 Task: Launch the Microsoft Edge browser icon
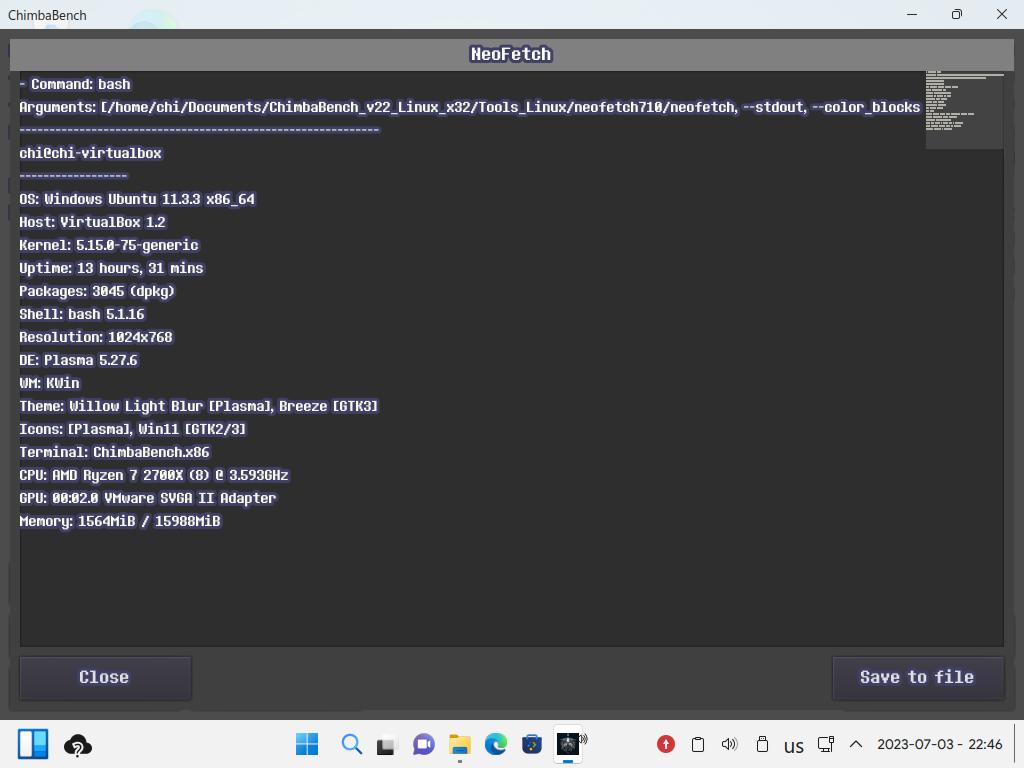pyautogui.click(x=496, y=744)
